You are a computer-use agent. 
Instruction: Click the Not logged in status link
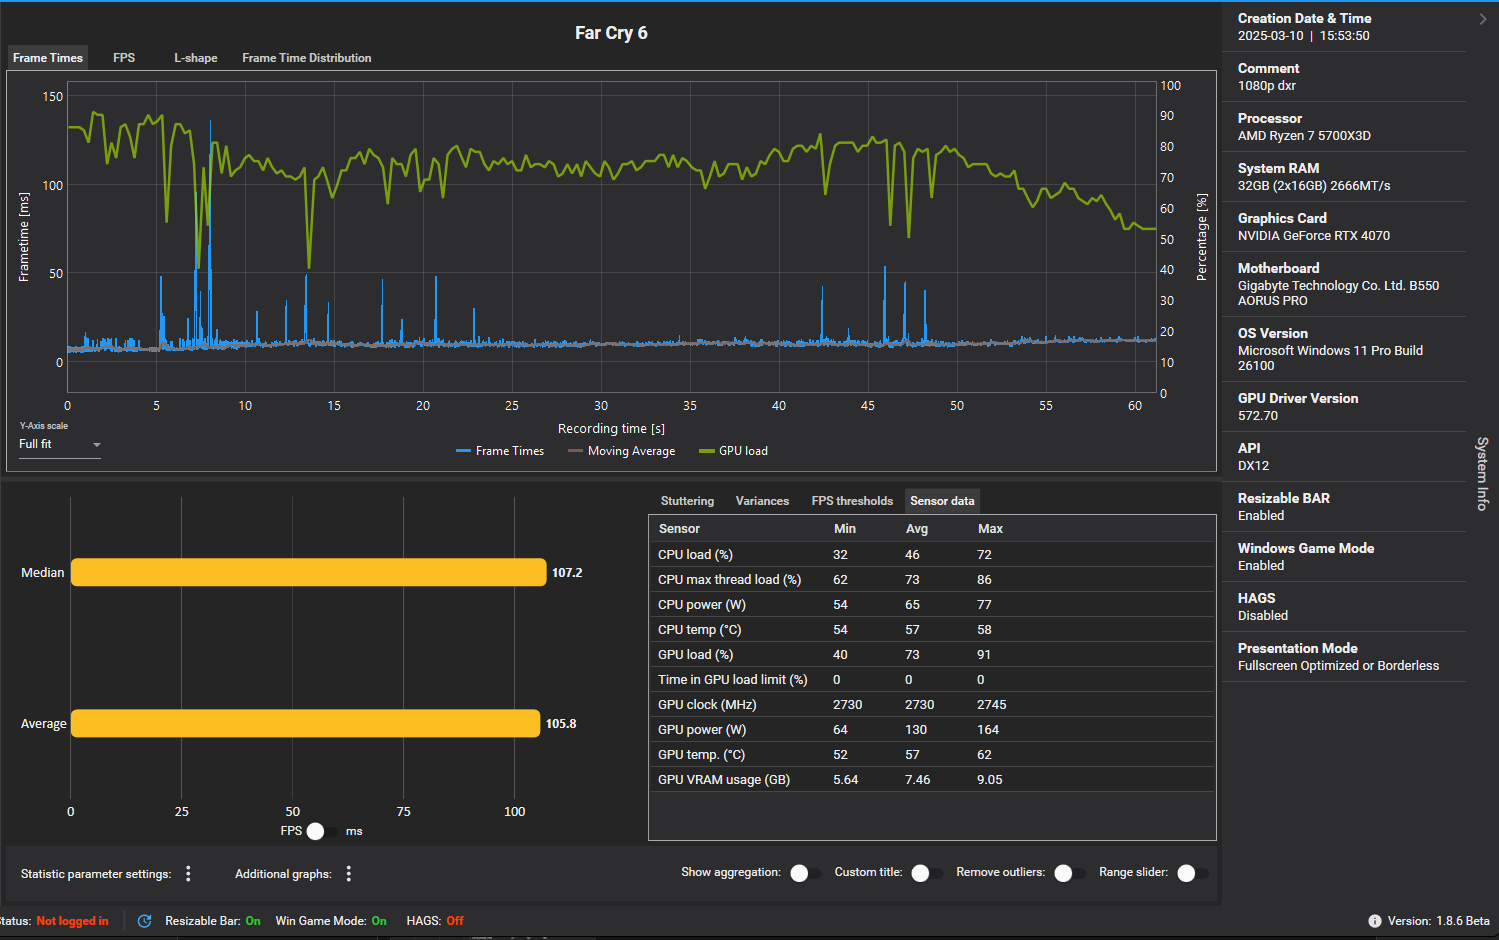pos(72,921)
